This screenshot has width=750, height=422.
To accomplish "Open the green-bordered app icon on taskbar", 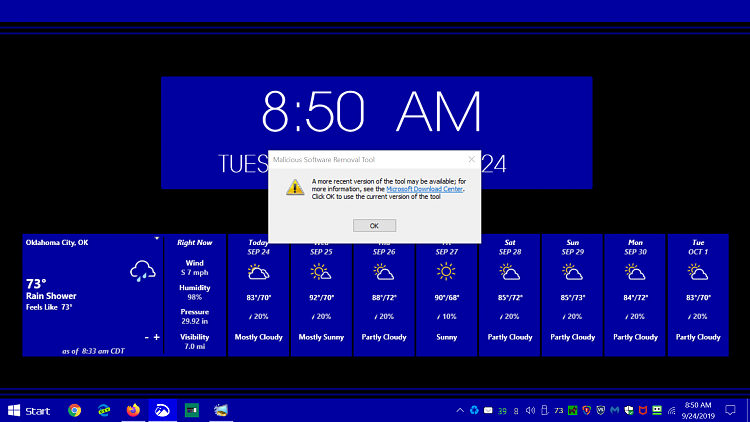I will click(192, 411).
